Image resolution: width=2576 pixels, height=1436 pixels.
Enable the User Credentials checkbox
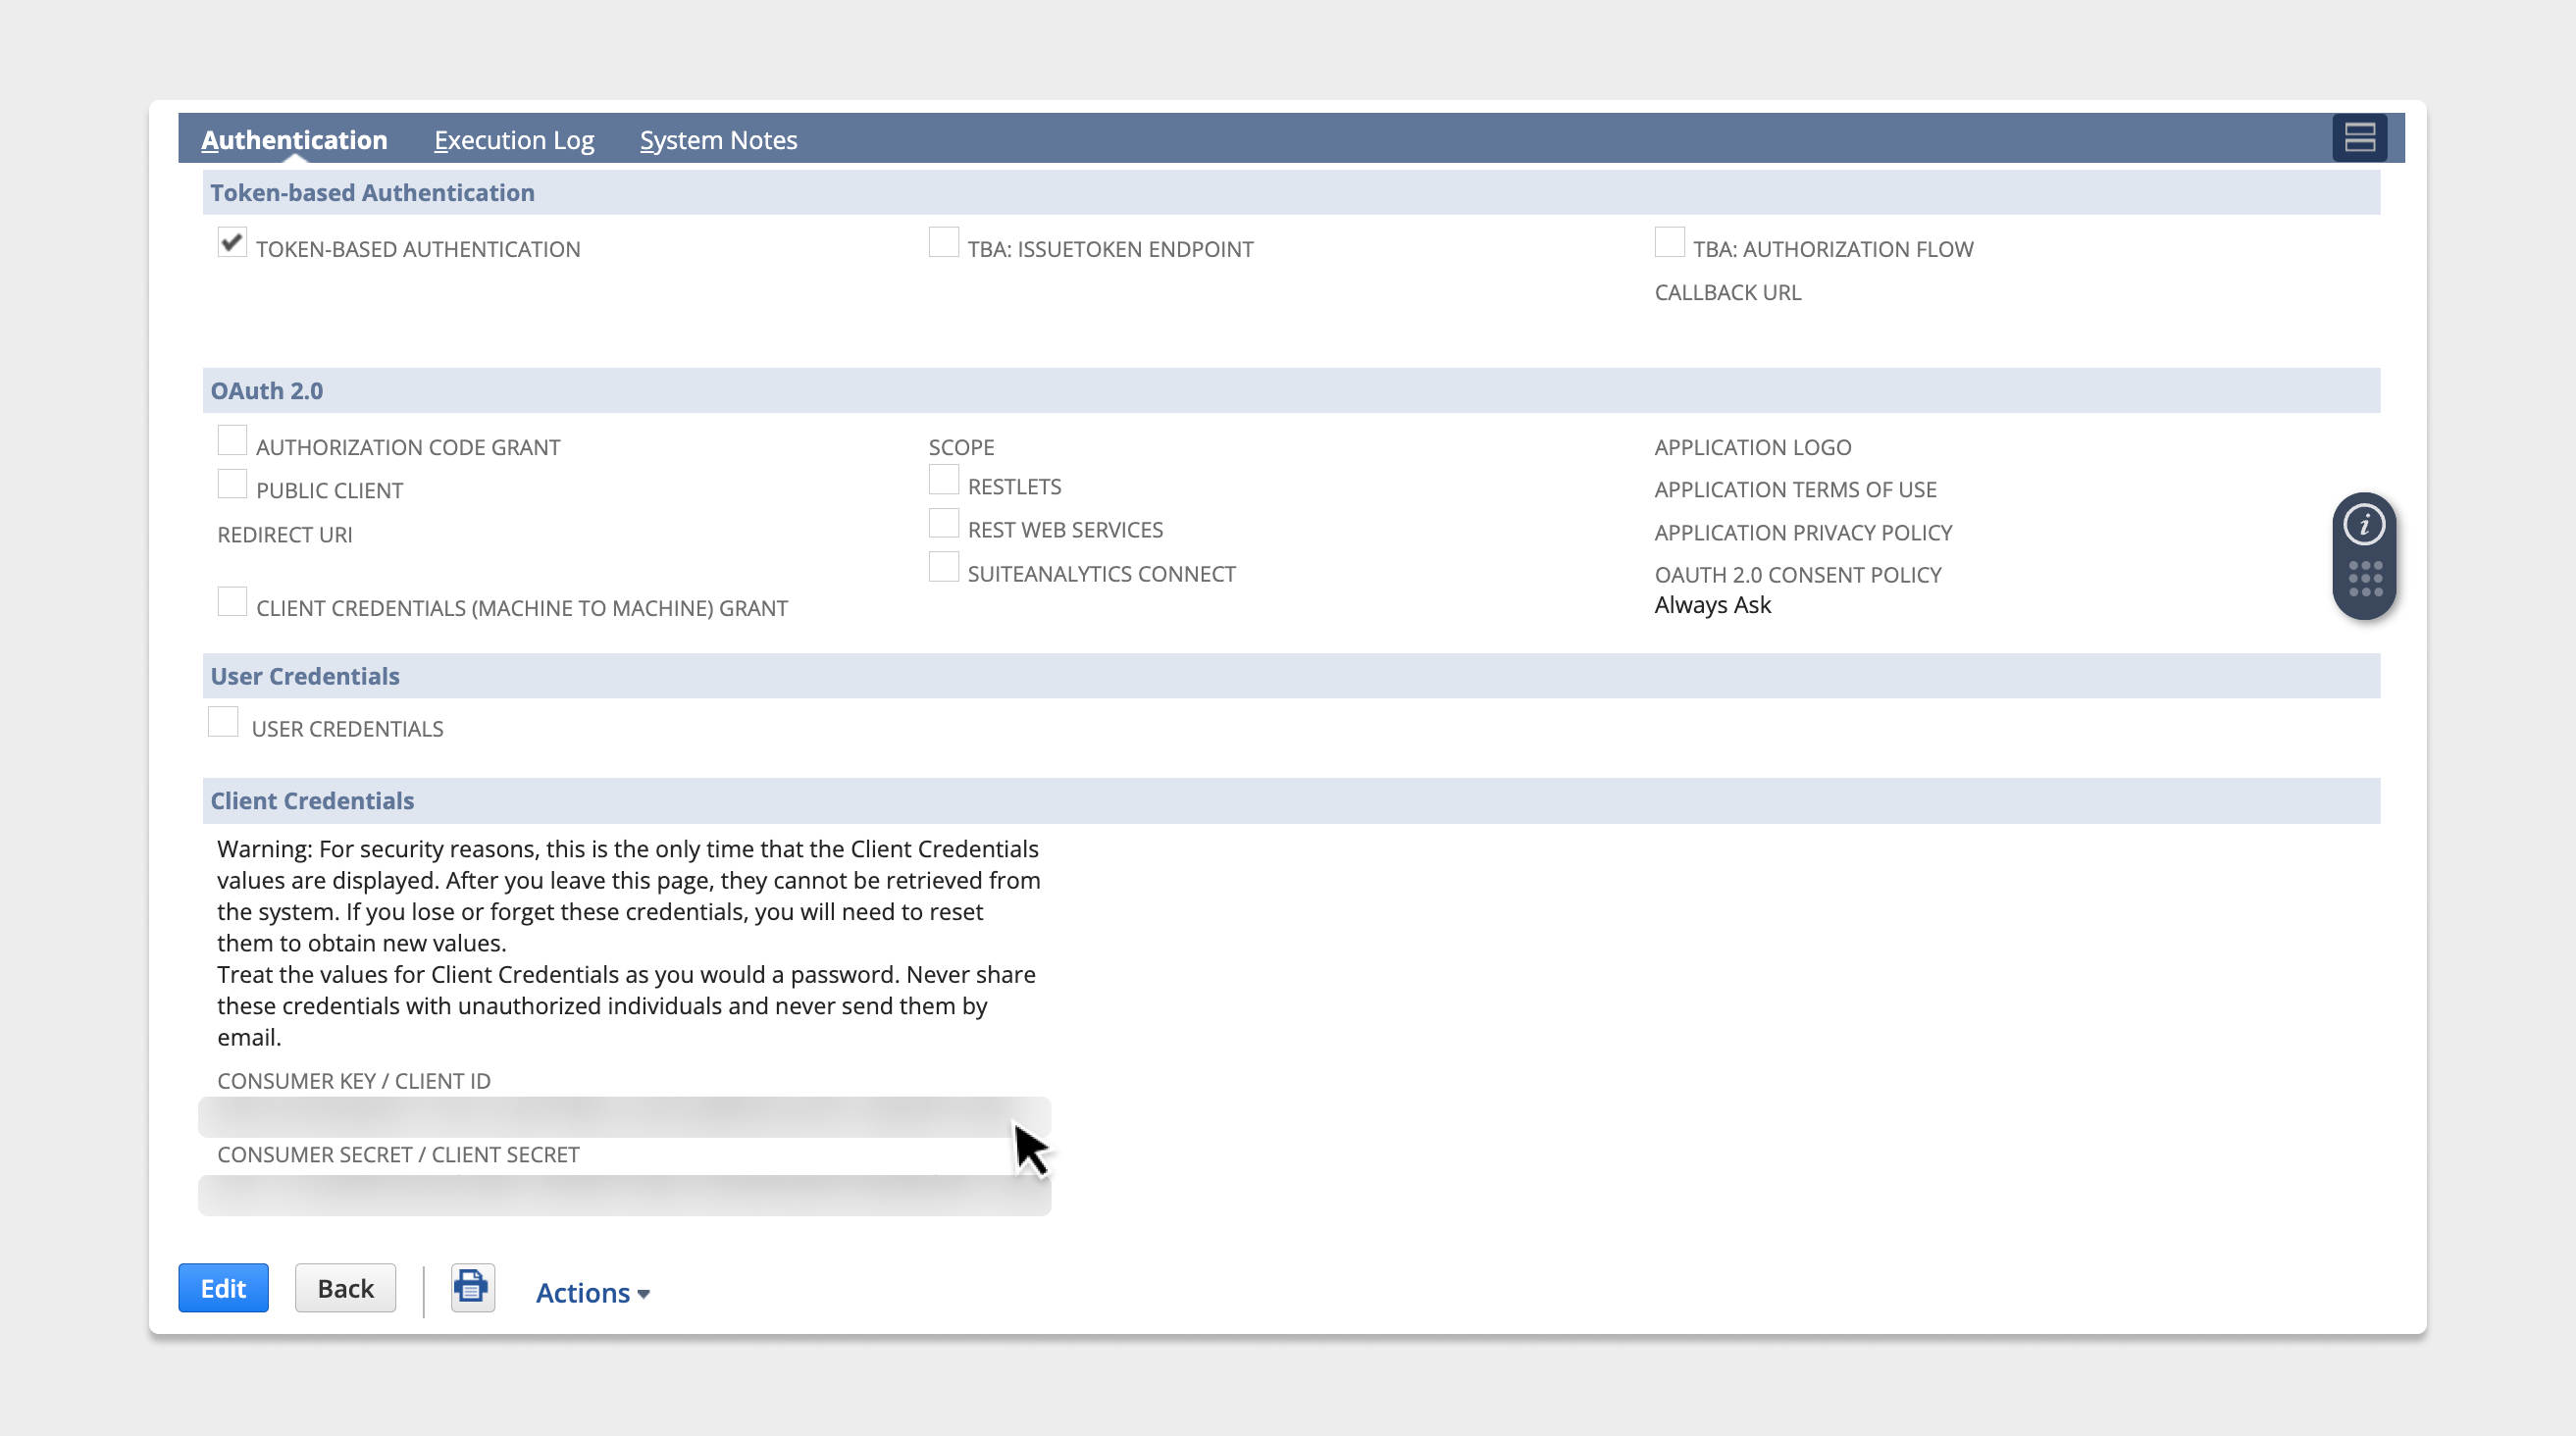coord(224,721)
